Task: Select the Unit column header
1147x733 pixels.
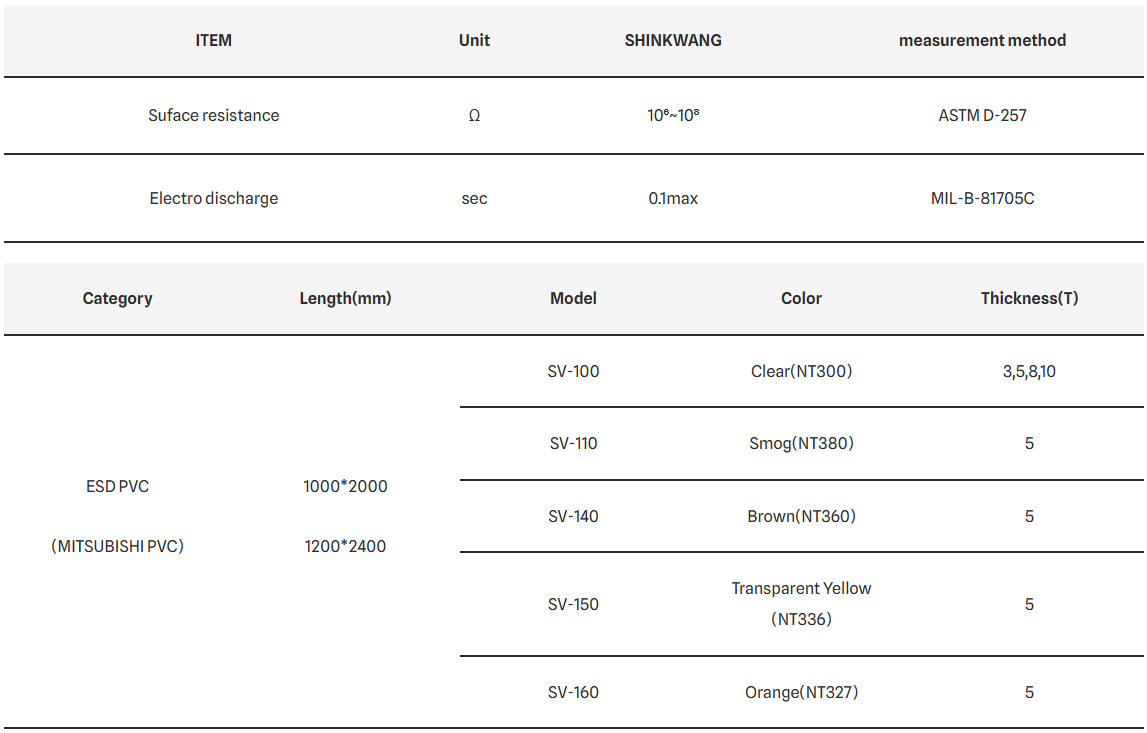Action: tap(474, 40)
